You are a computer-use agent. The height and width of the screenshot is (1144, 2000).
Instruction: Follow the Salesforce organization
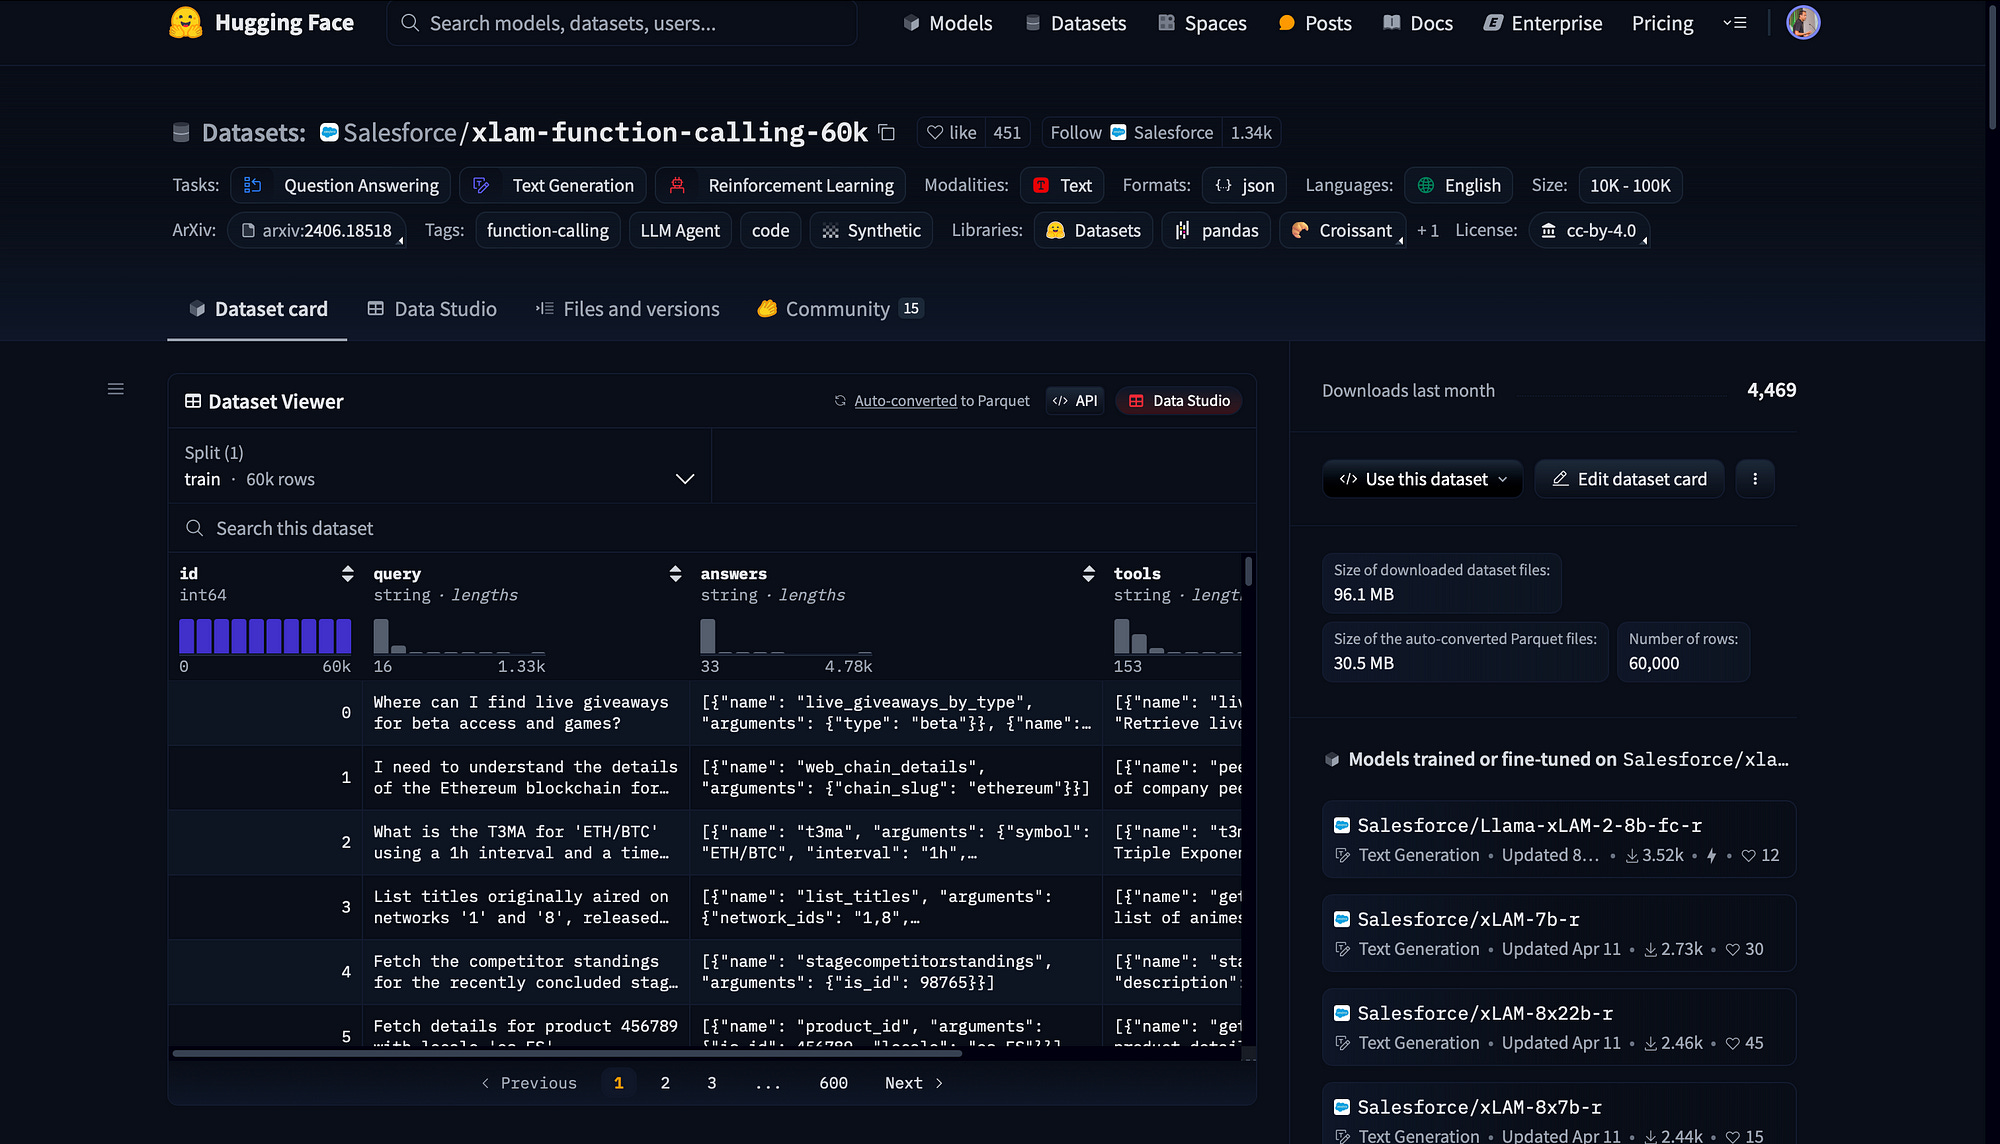1130,132
